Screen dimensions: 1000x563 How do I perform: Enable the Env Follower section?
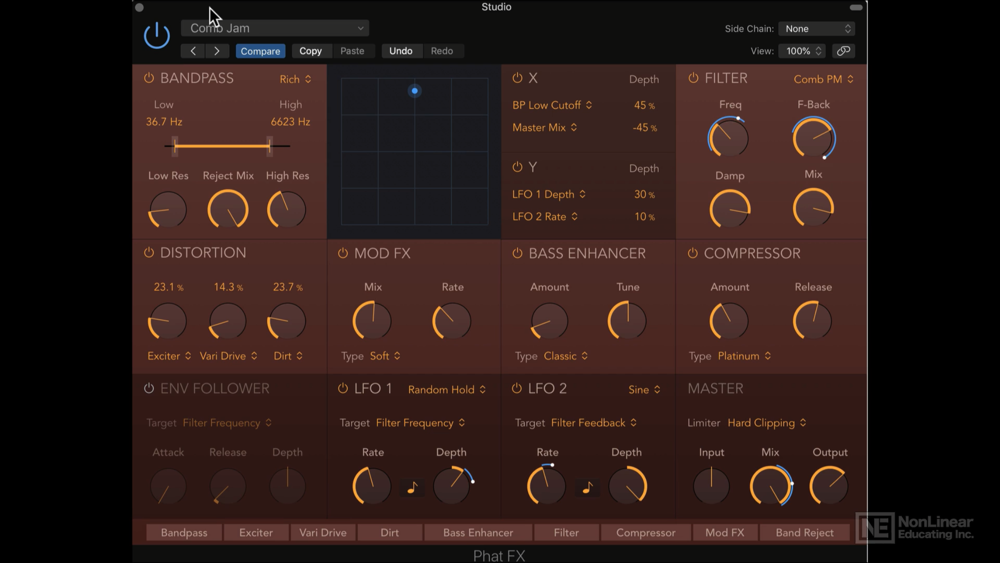[149, 388]
